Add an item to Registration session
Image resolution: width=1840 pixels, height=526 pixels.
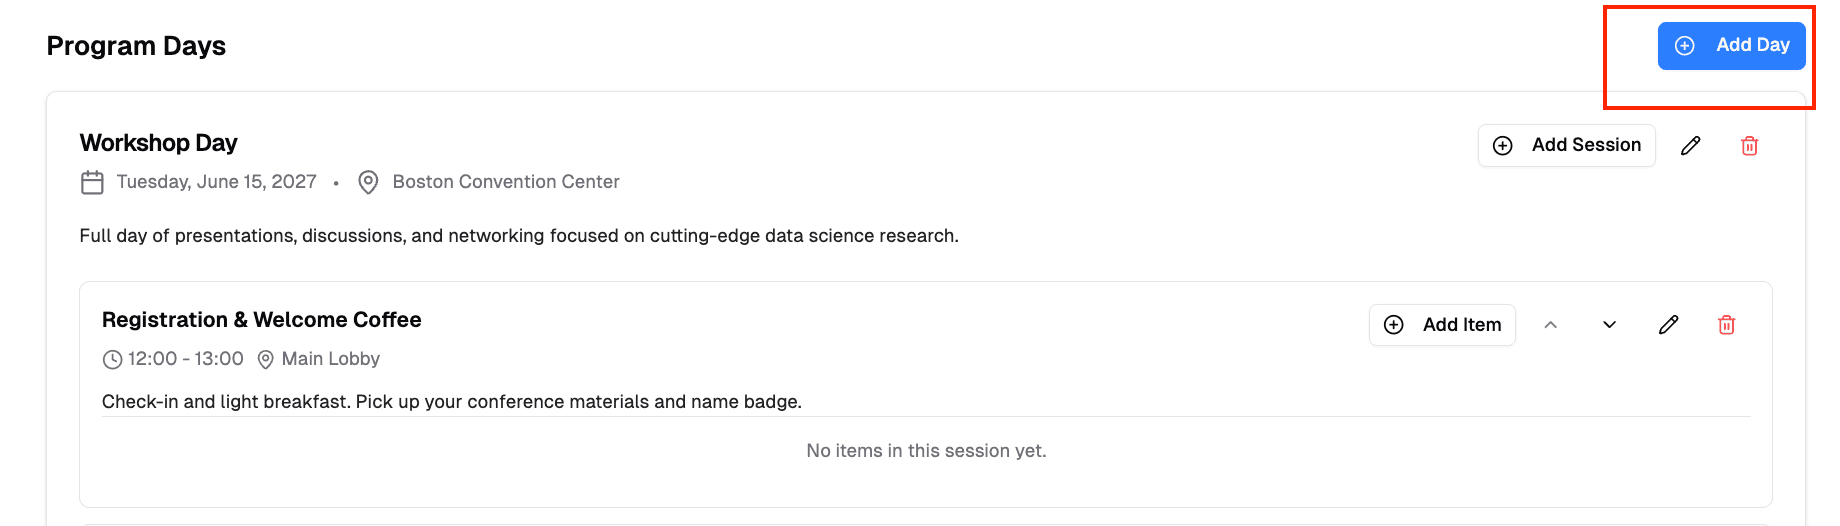(x=1442, y=325)
